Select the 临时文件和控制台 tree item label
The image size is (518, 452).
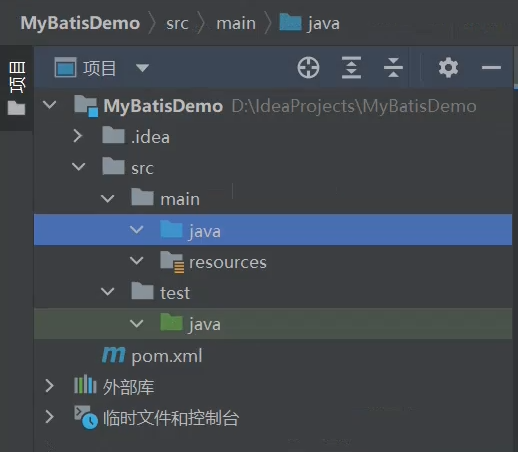171,418
